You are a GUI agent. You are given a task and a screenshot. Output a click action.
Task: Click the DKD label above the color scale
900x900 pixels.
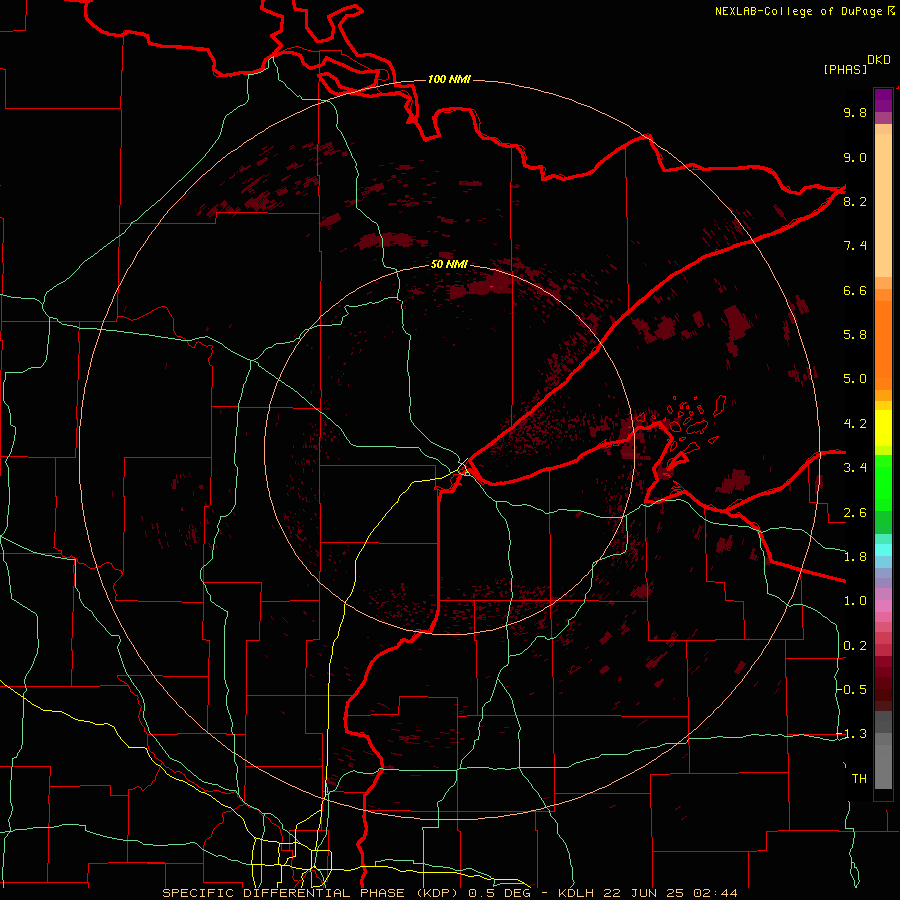tap(879, 60)
